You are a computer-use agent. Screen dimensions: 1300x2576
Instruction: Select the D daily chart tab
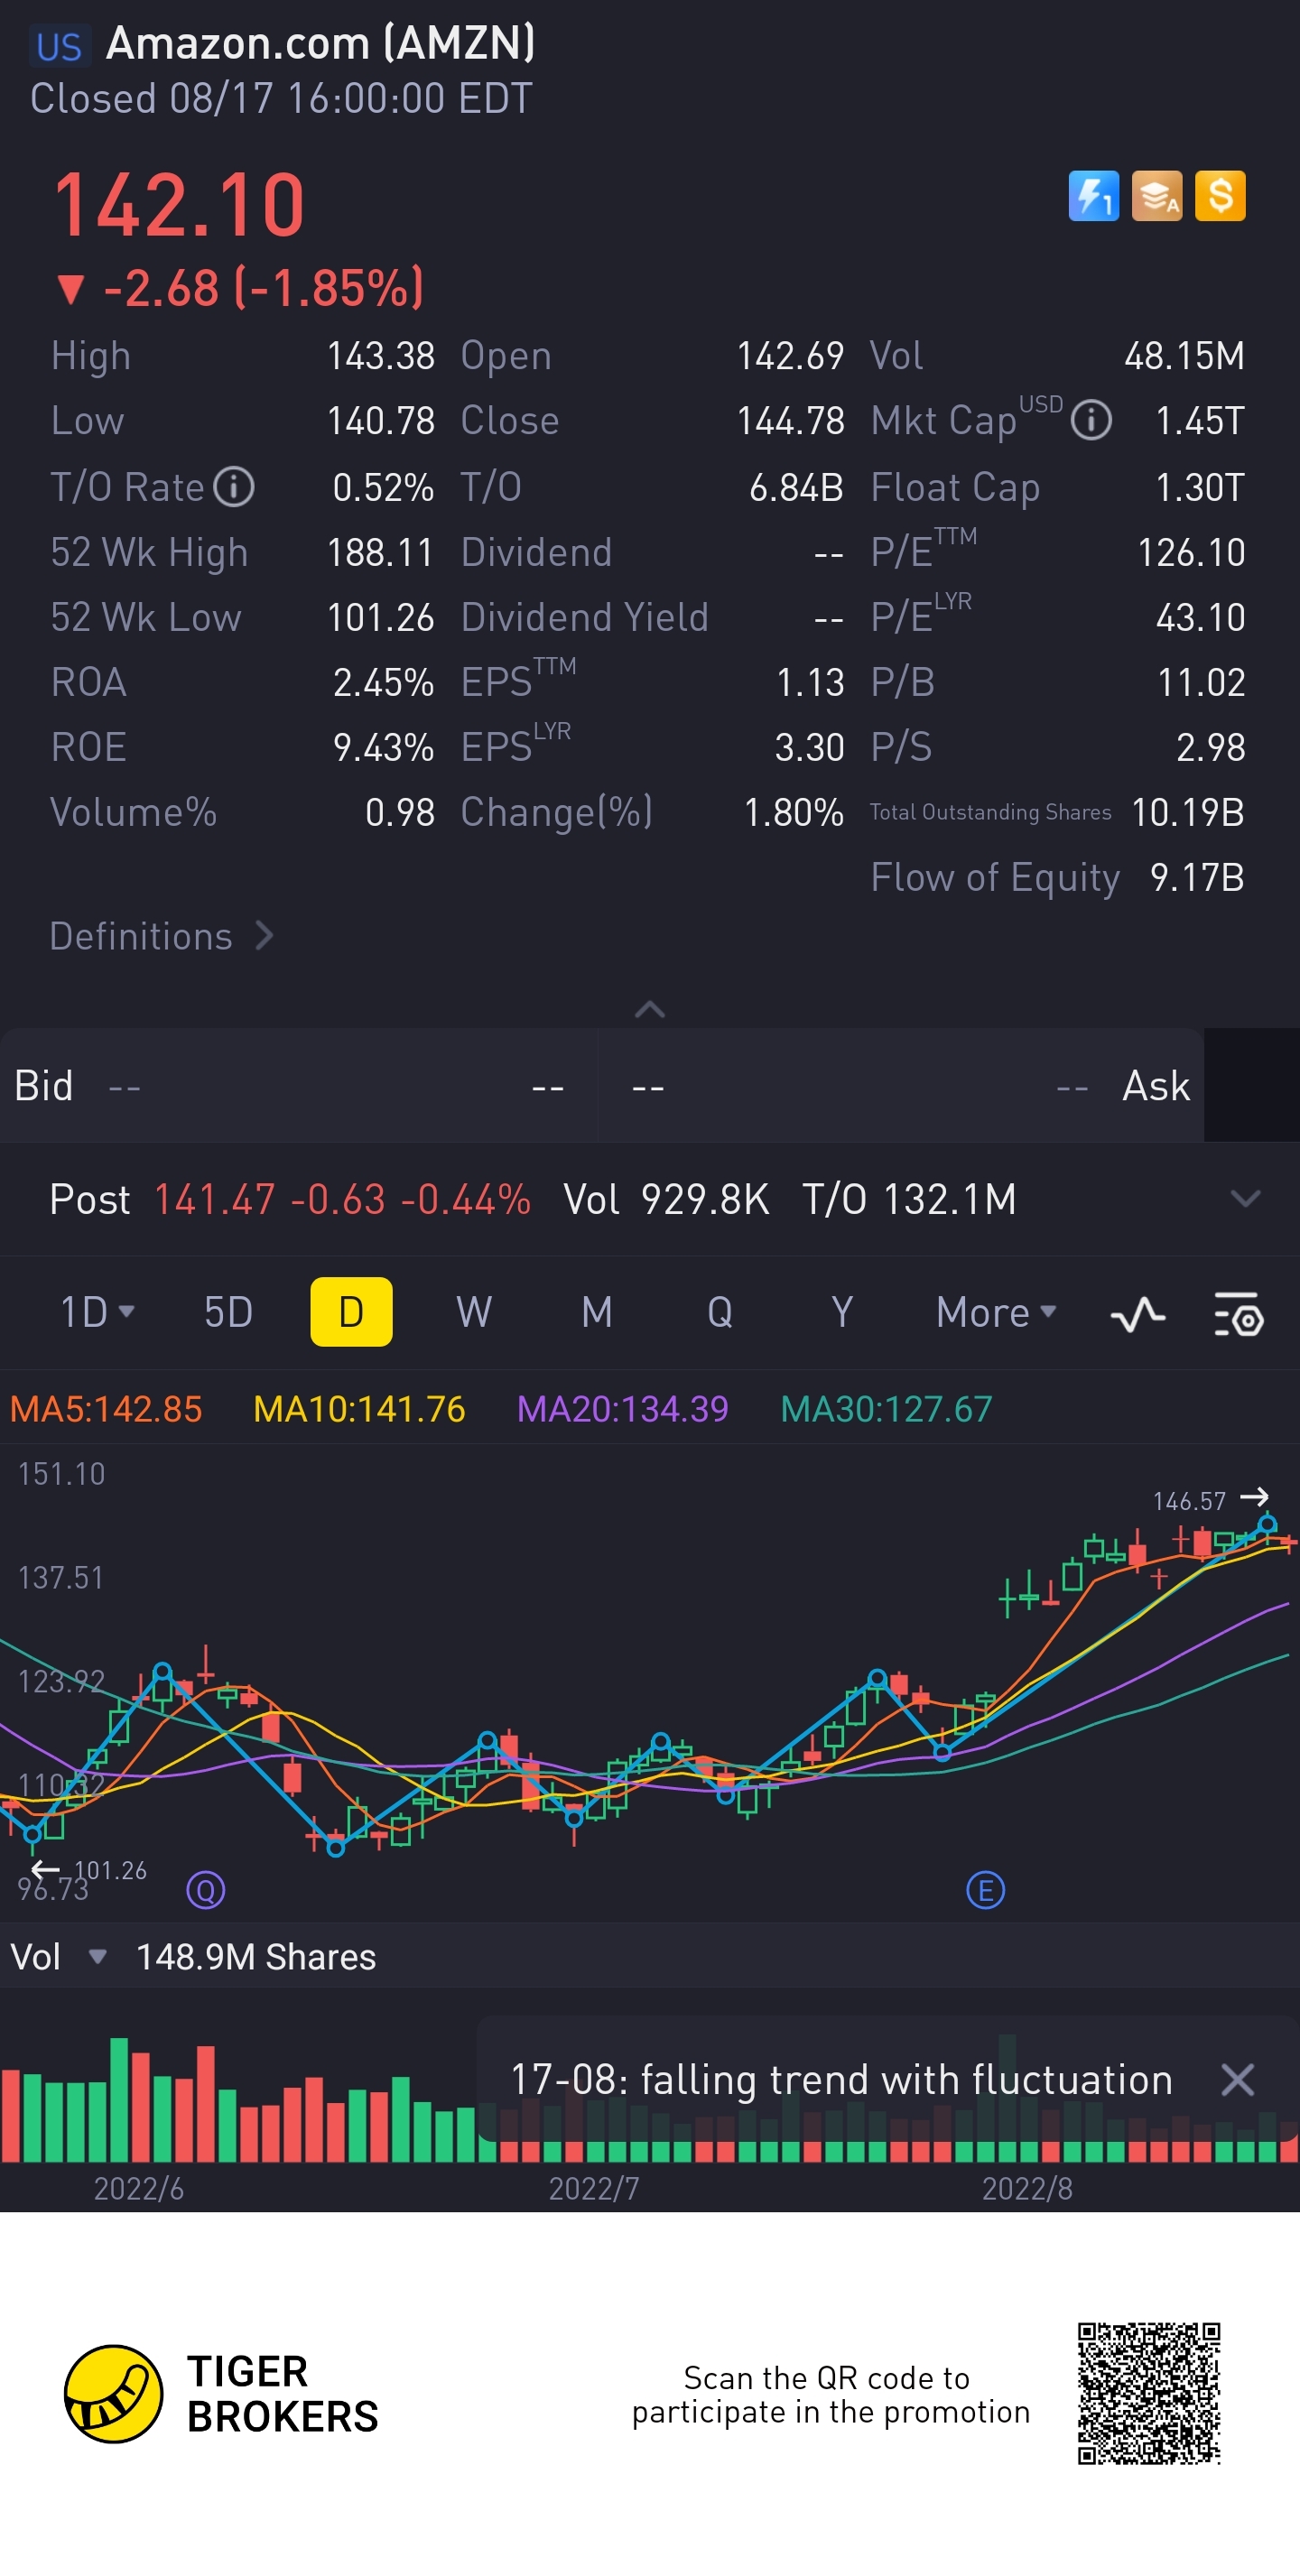point(351,1312)
